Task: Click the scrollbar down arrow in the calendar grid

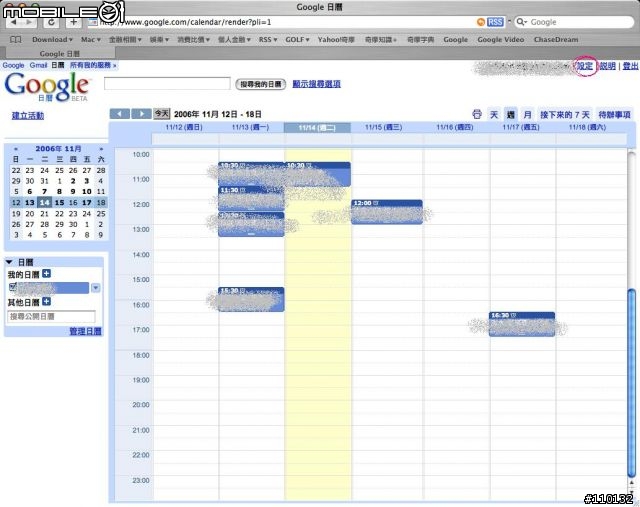Action: click(631, 493)
